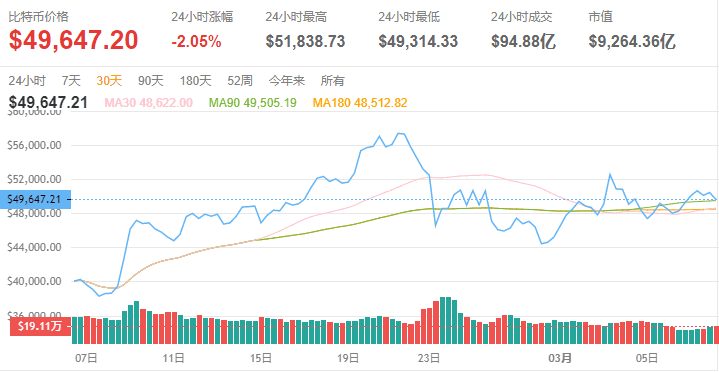This screenshot has height=372, width=719.
Task: Click the $44,000.00 axis label
Action: [35, 247]
